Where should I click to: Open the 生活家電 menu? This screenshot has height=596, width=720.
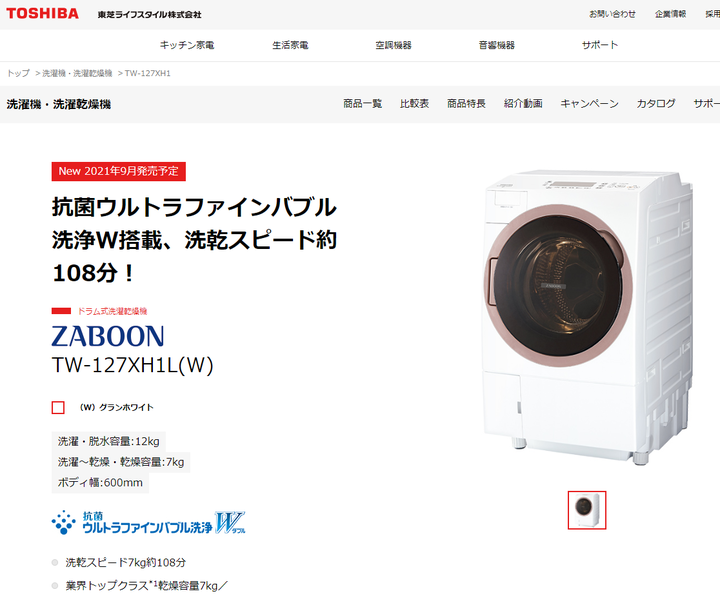pyautogui.click(x=290, y=45)
